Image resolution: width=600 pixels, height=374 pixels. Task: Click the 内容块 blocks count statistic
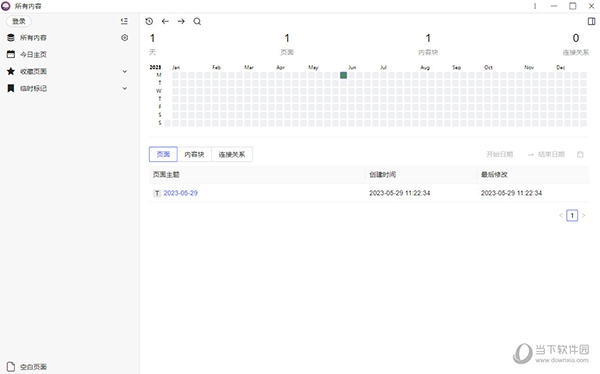(x=428, y=44)
